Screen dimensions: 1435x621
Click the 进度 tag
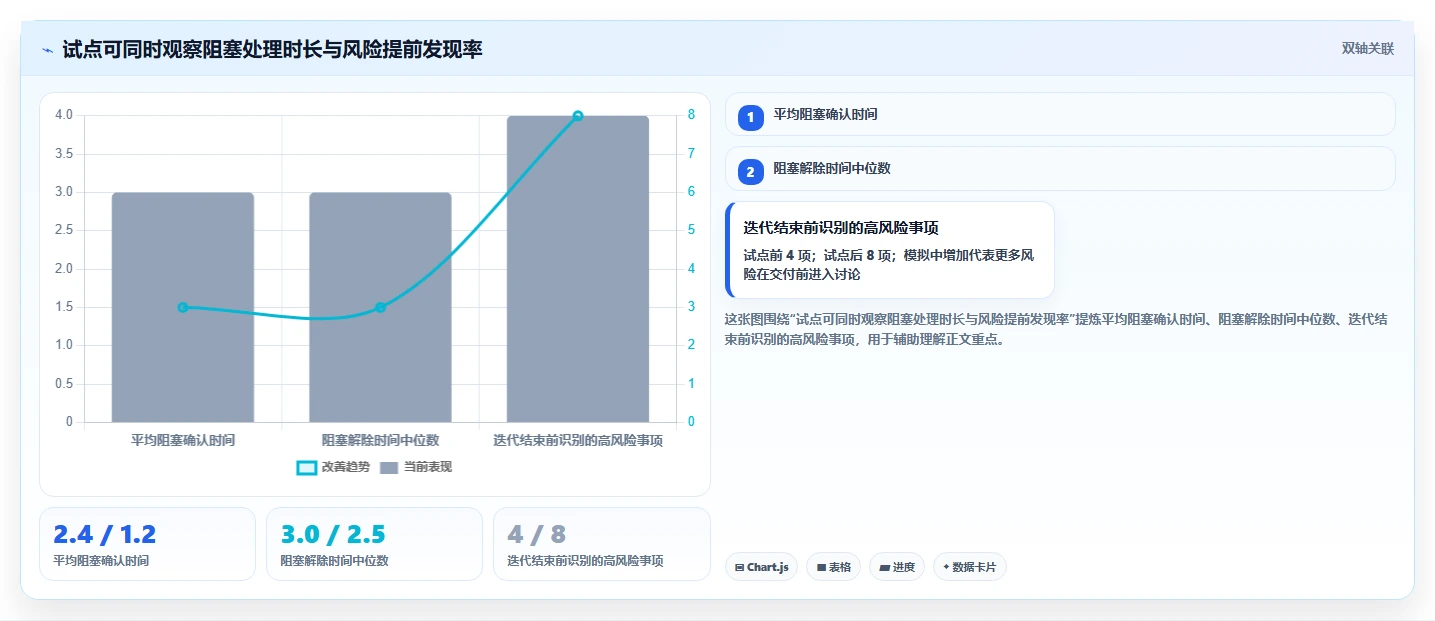[x=897, y=567]
